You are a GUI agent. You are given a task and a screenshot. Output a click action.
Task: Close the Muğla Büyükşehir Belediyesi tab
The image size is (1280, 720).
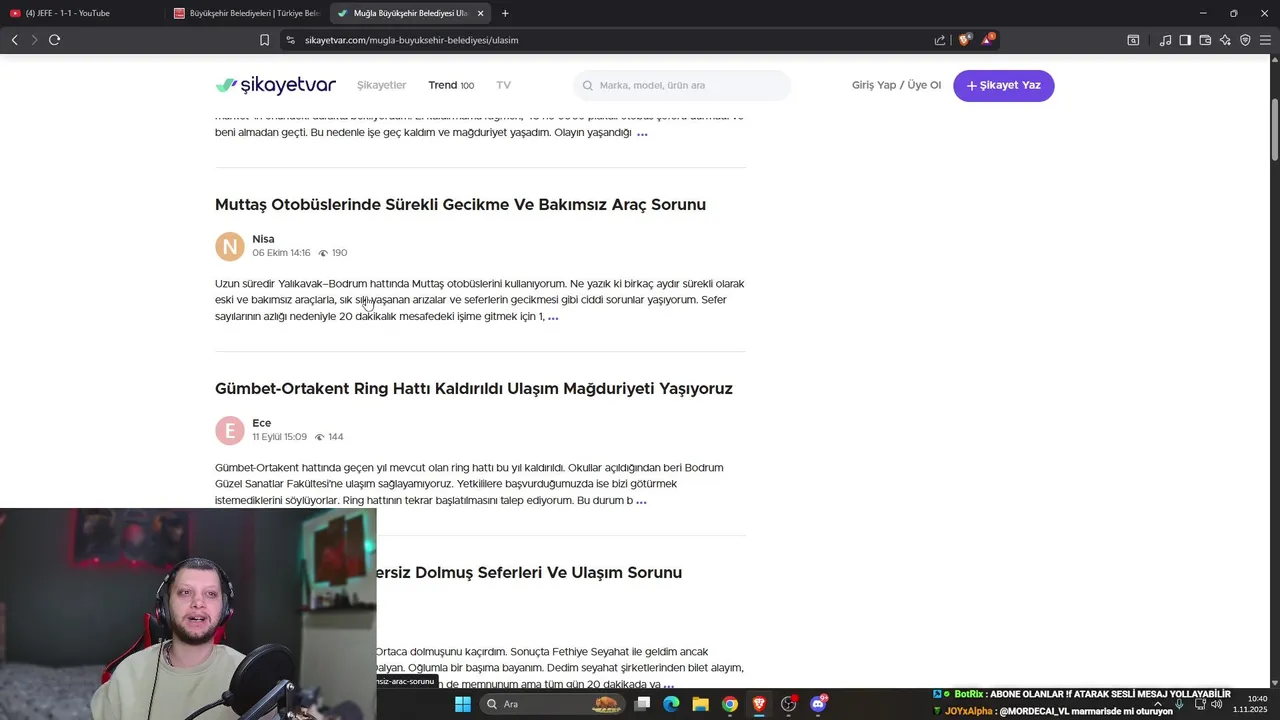481,13
